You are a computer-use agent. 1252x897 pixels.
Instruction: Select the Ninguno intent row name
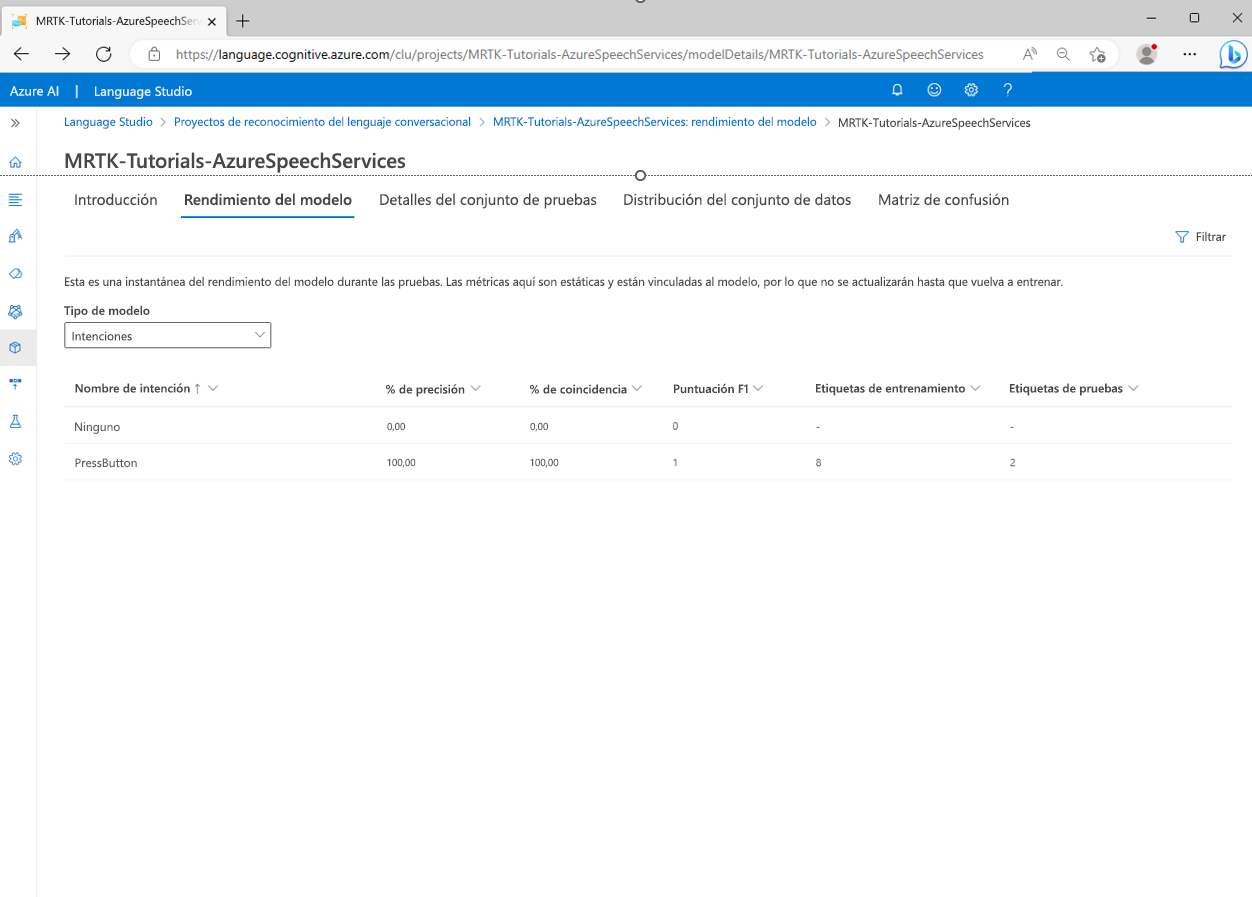click(97, 427)
